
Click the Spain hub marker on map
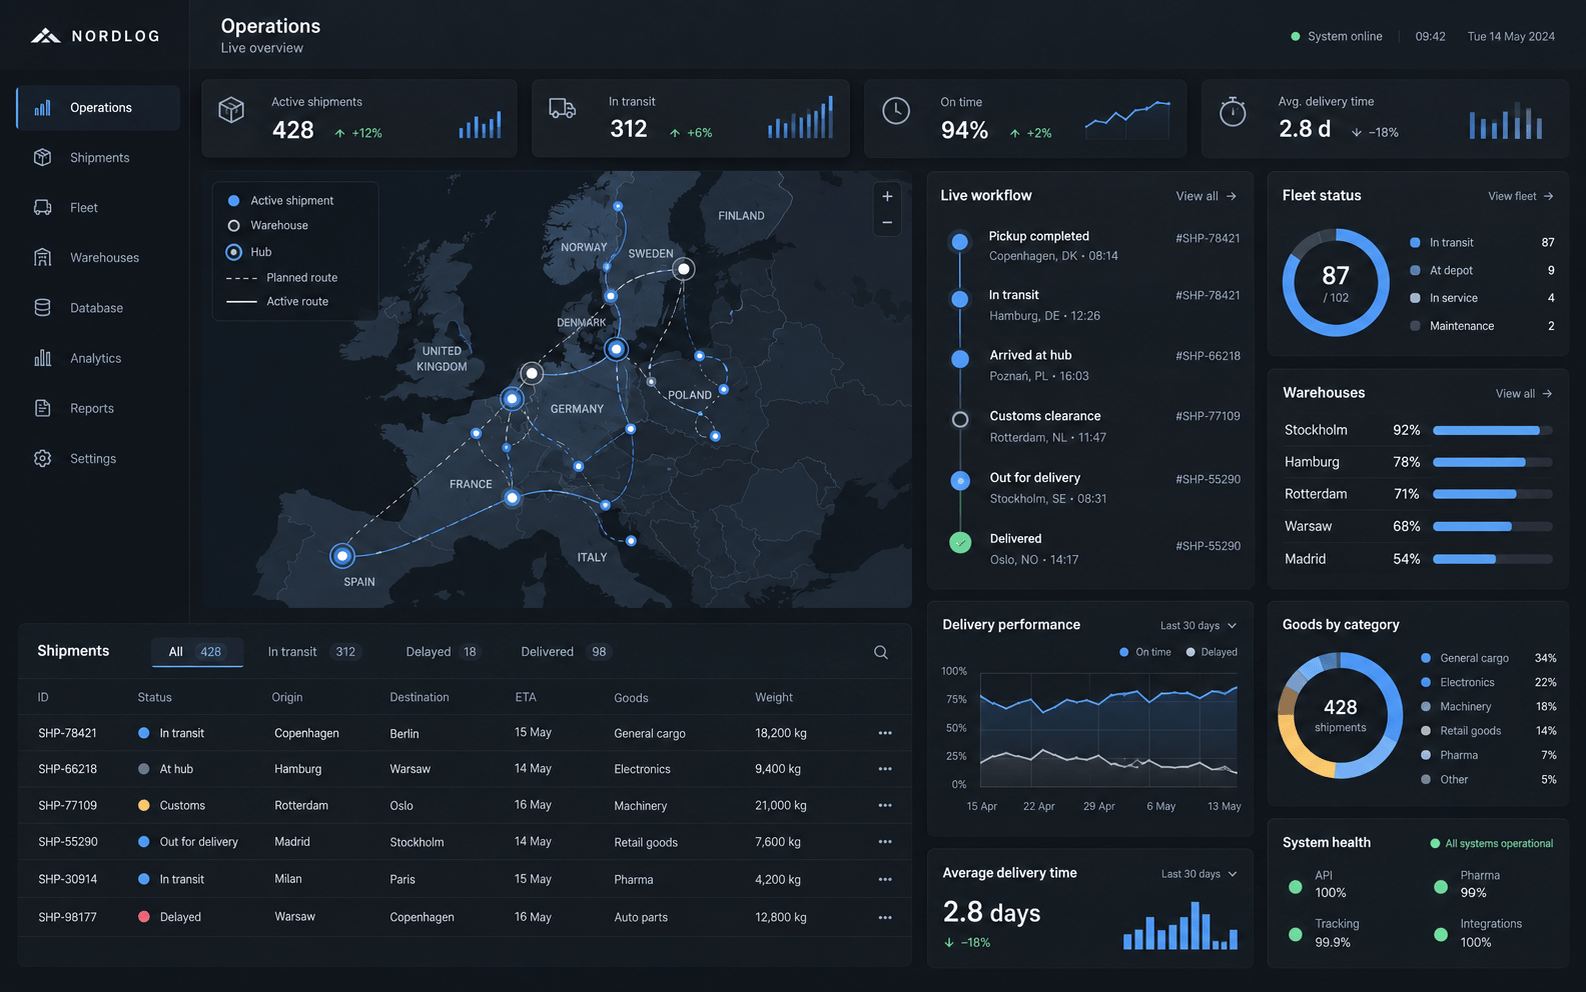click(x=342, y=555)
